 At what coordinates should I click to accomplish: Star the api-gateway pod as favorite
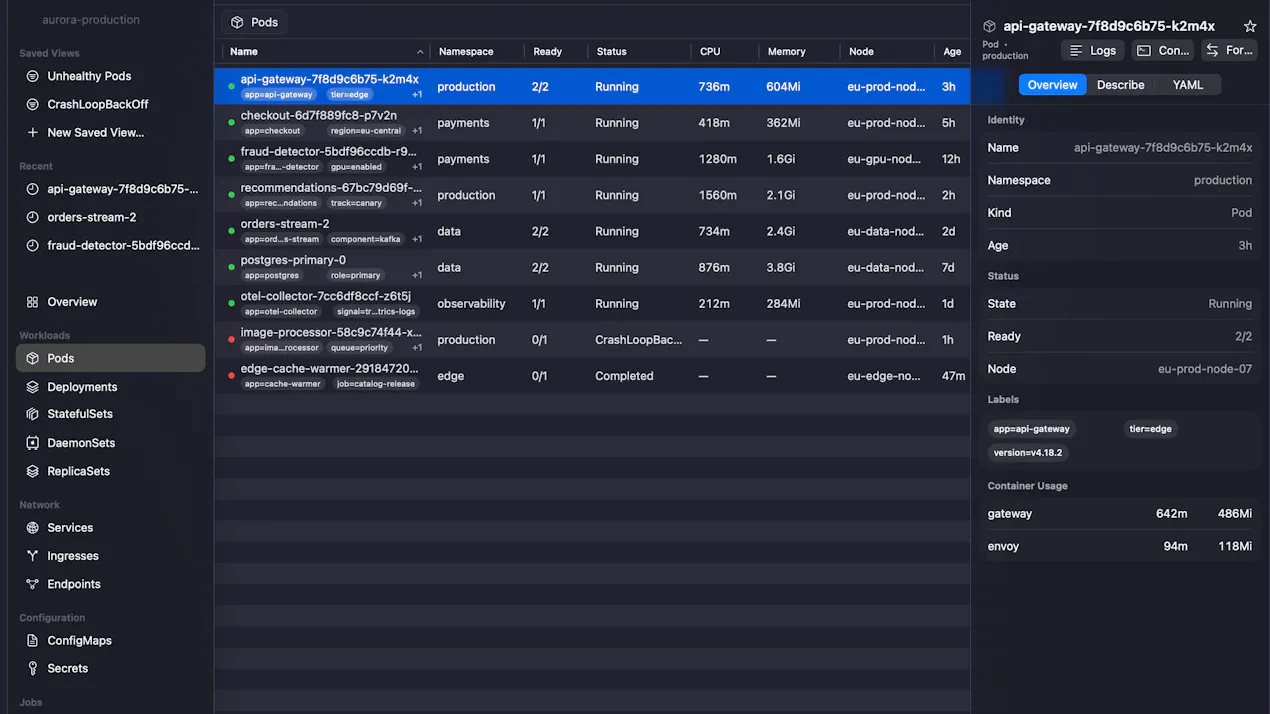tap(1249, 27)
